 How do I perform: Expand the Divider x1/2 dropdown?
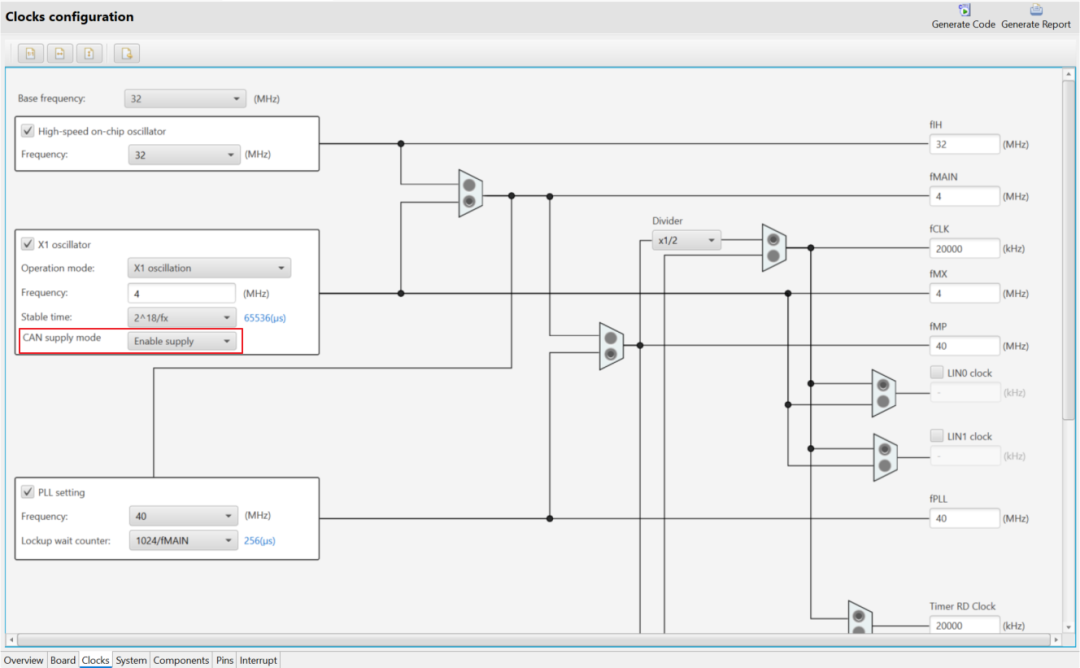tap(686, 240)
